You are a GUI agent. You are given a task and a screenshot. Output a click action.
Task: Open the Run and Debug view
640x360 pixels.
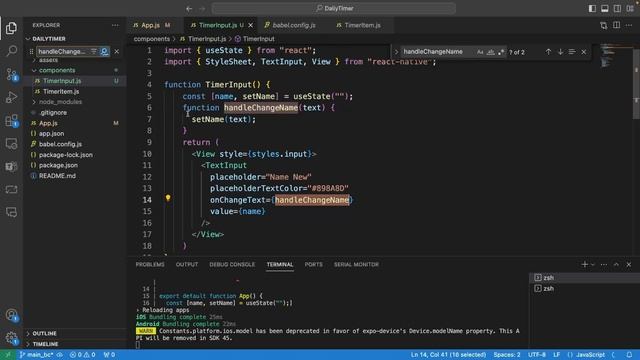[11, 97]
